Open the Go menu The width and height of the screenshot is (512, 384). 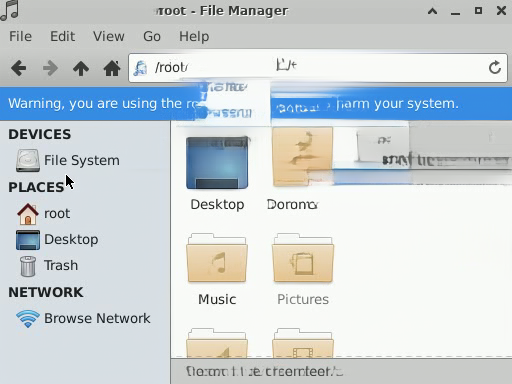pyautogui.click(x=152, y=36)
